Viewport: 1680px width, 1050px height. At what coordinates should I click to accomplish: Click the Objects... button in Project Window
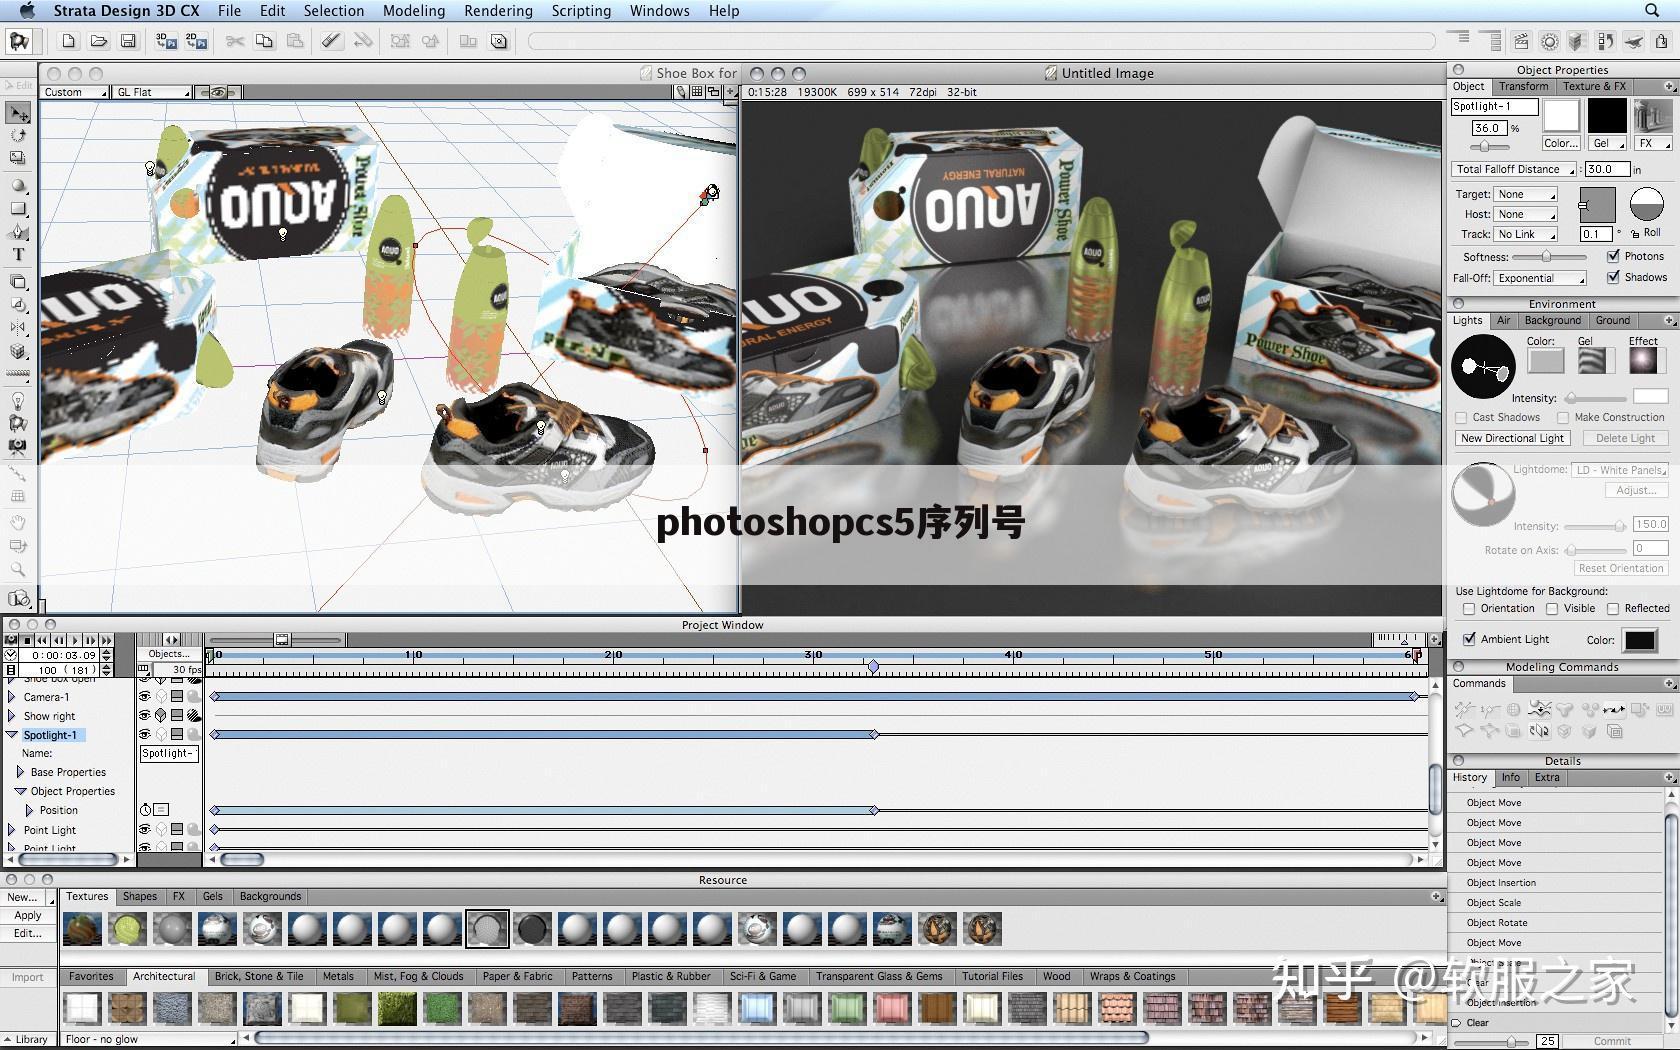(169, 654)
